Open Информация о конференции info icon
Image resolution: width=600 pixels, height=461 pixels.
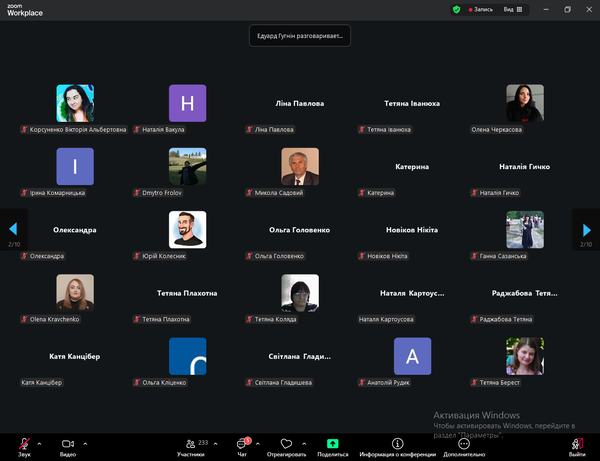398,443
